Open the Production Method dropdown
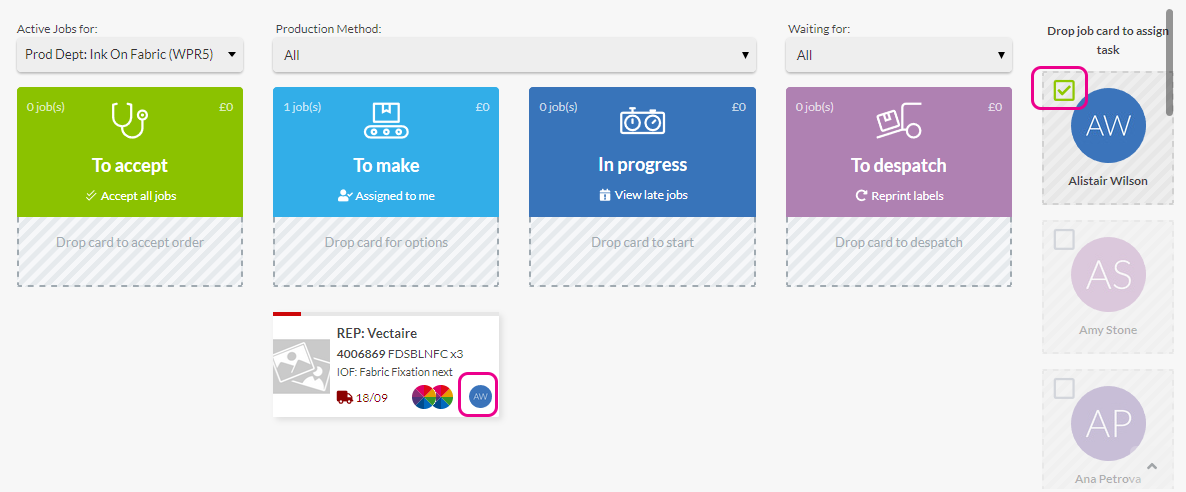 click(x=514, y=55)
